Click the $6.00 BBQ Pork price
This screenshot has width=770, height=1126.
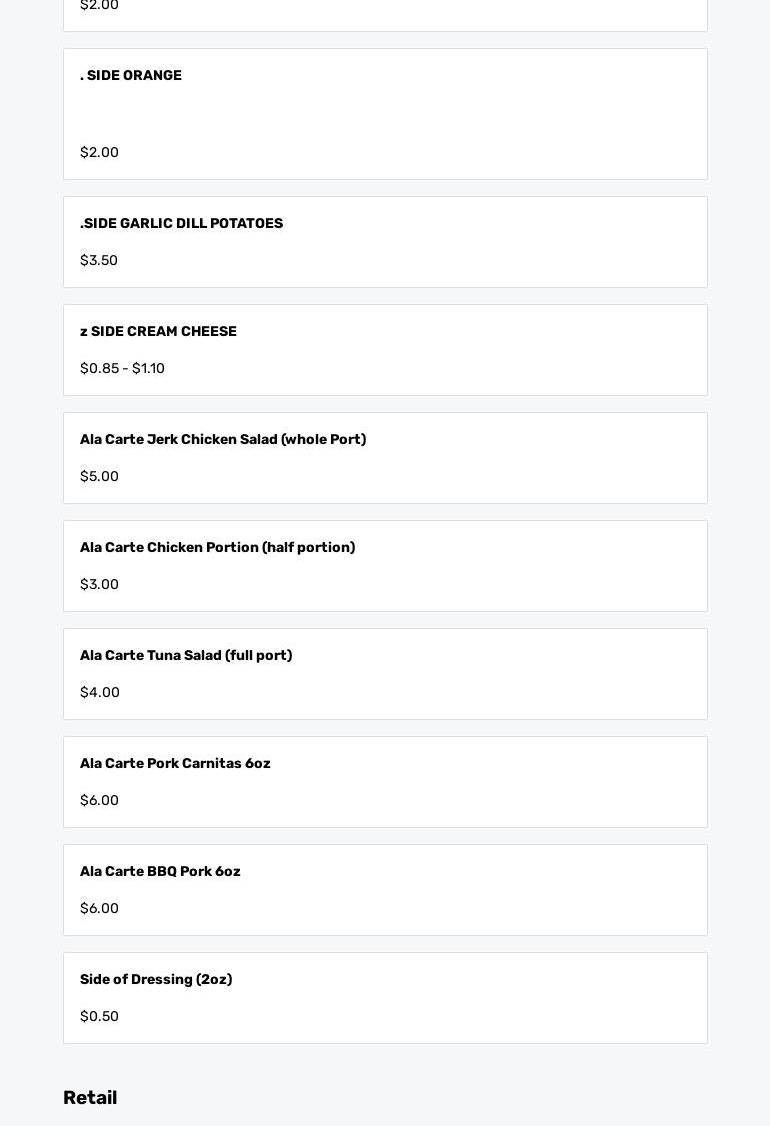[99, 909]
